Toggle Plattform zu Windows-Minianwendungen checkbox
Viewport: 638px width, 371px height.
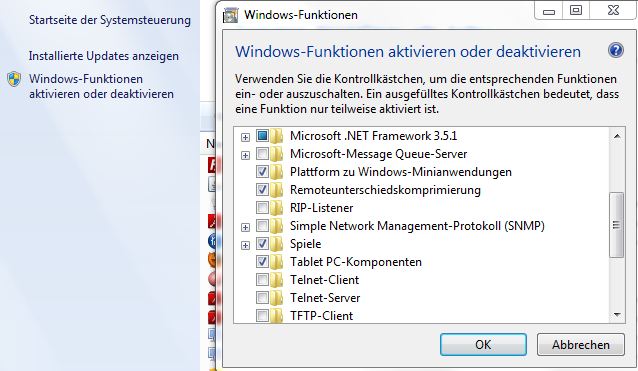262,172
